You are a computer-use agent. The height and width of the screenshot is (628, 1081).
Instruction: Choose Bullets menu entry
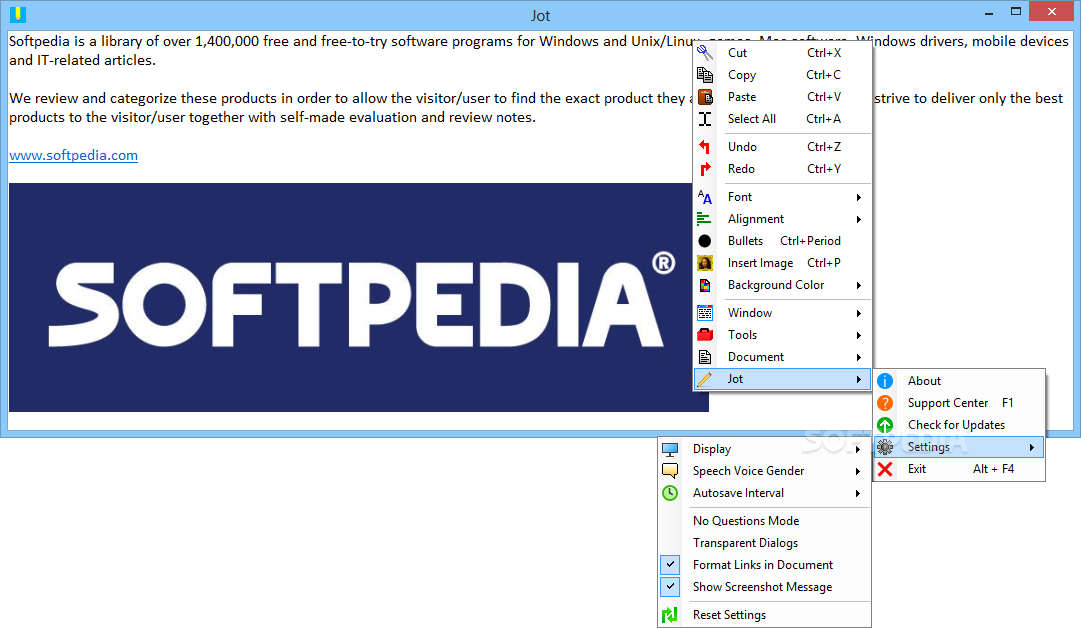782,241
